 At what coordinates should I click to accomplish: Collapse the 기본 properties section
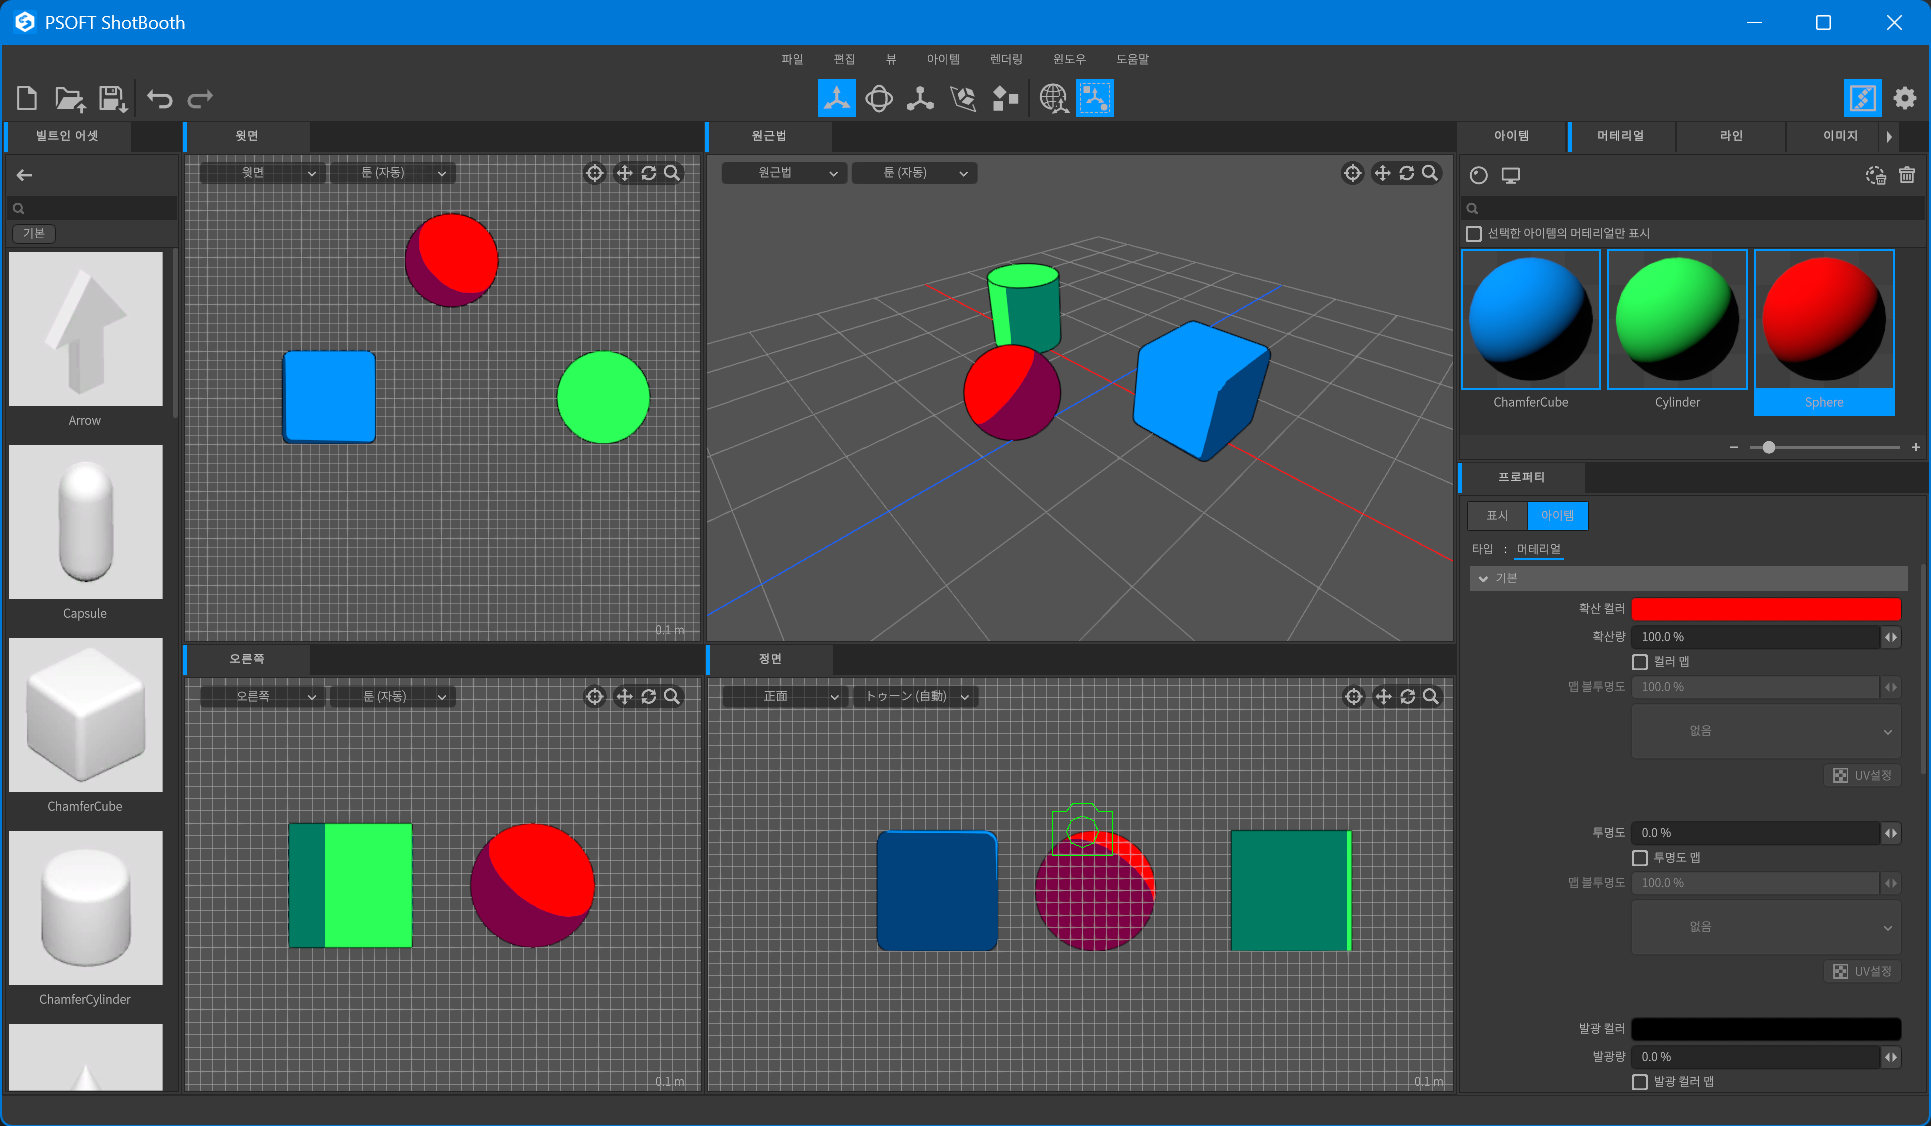point(1484,578)
